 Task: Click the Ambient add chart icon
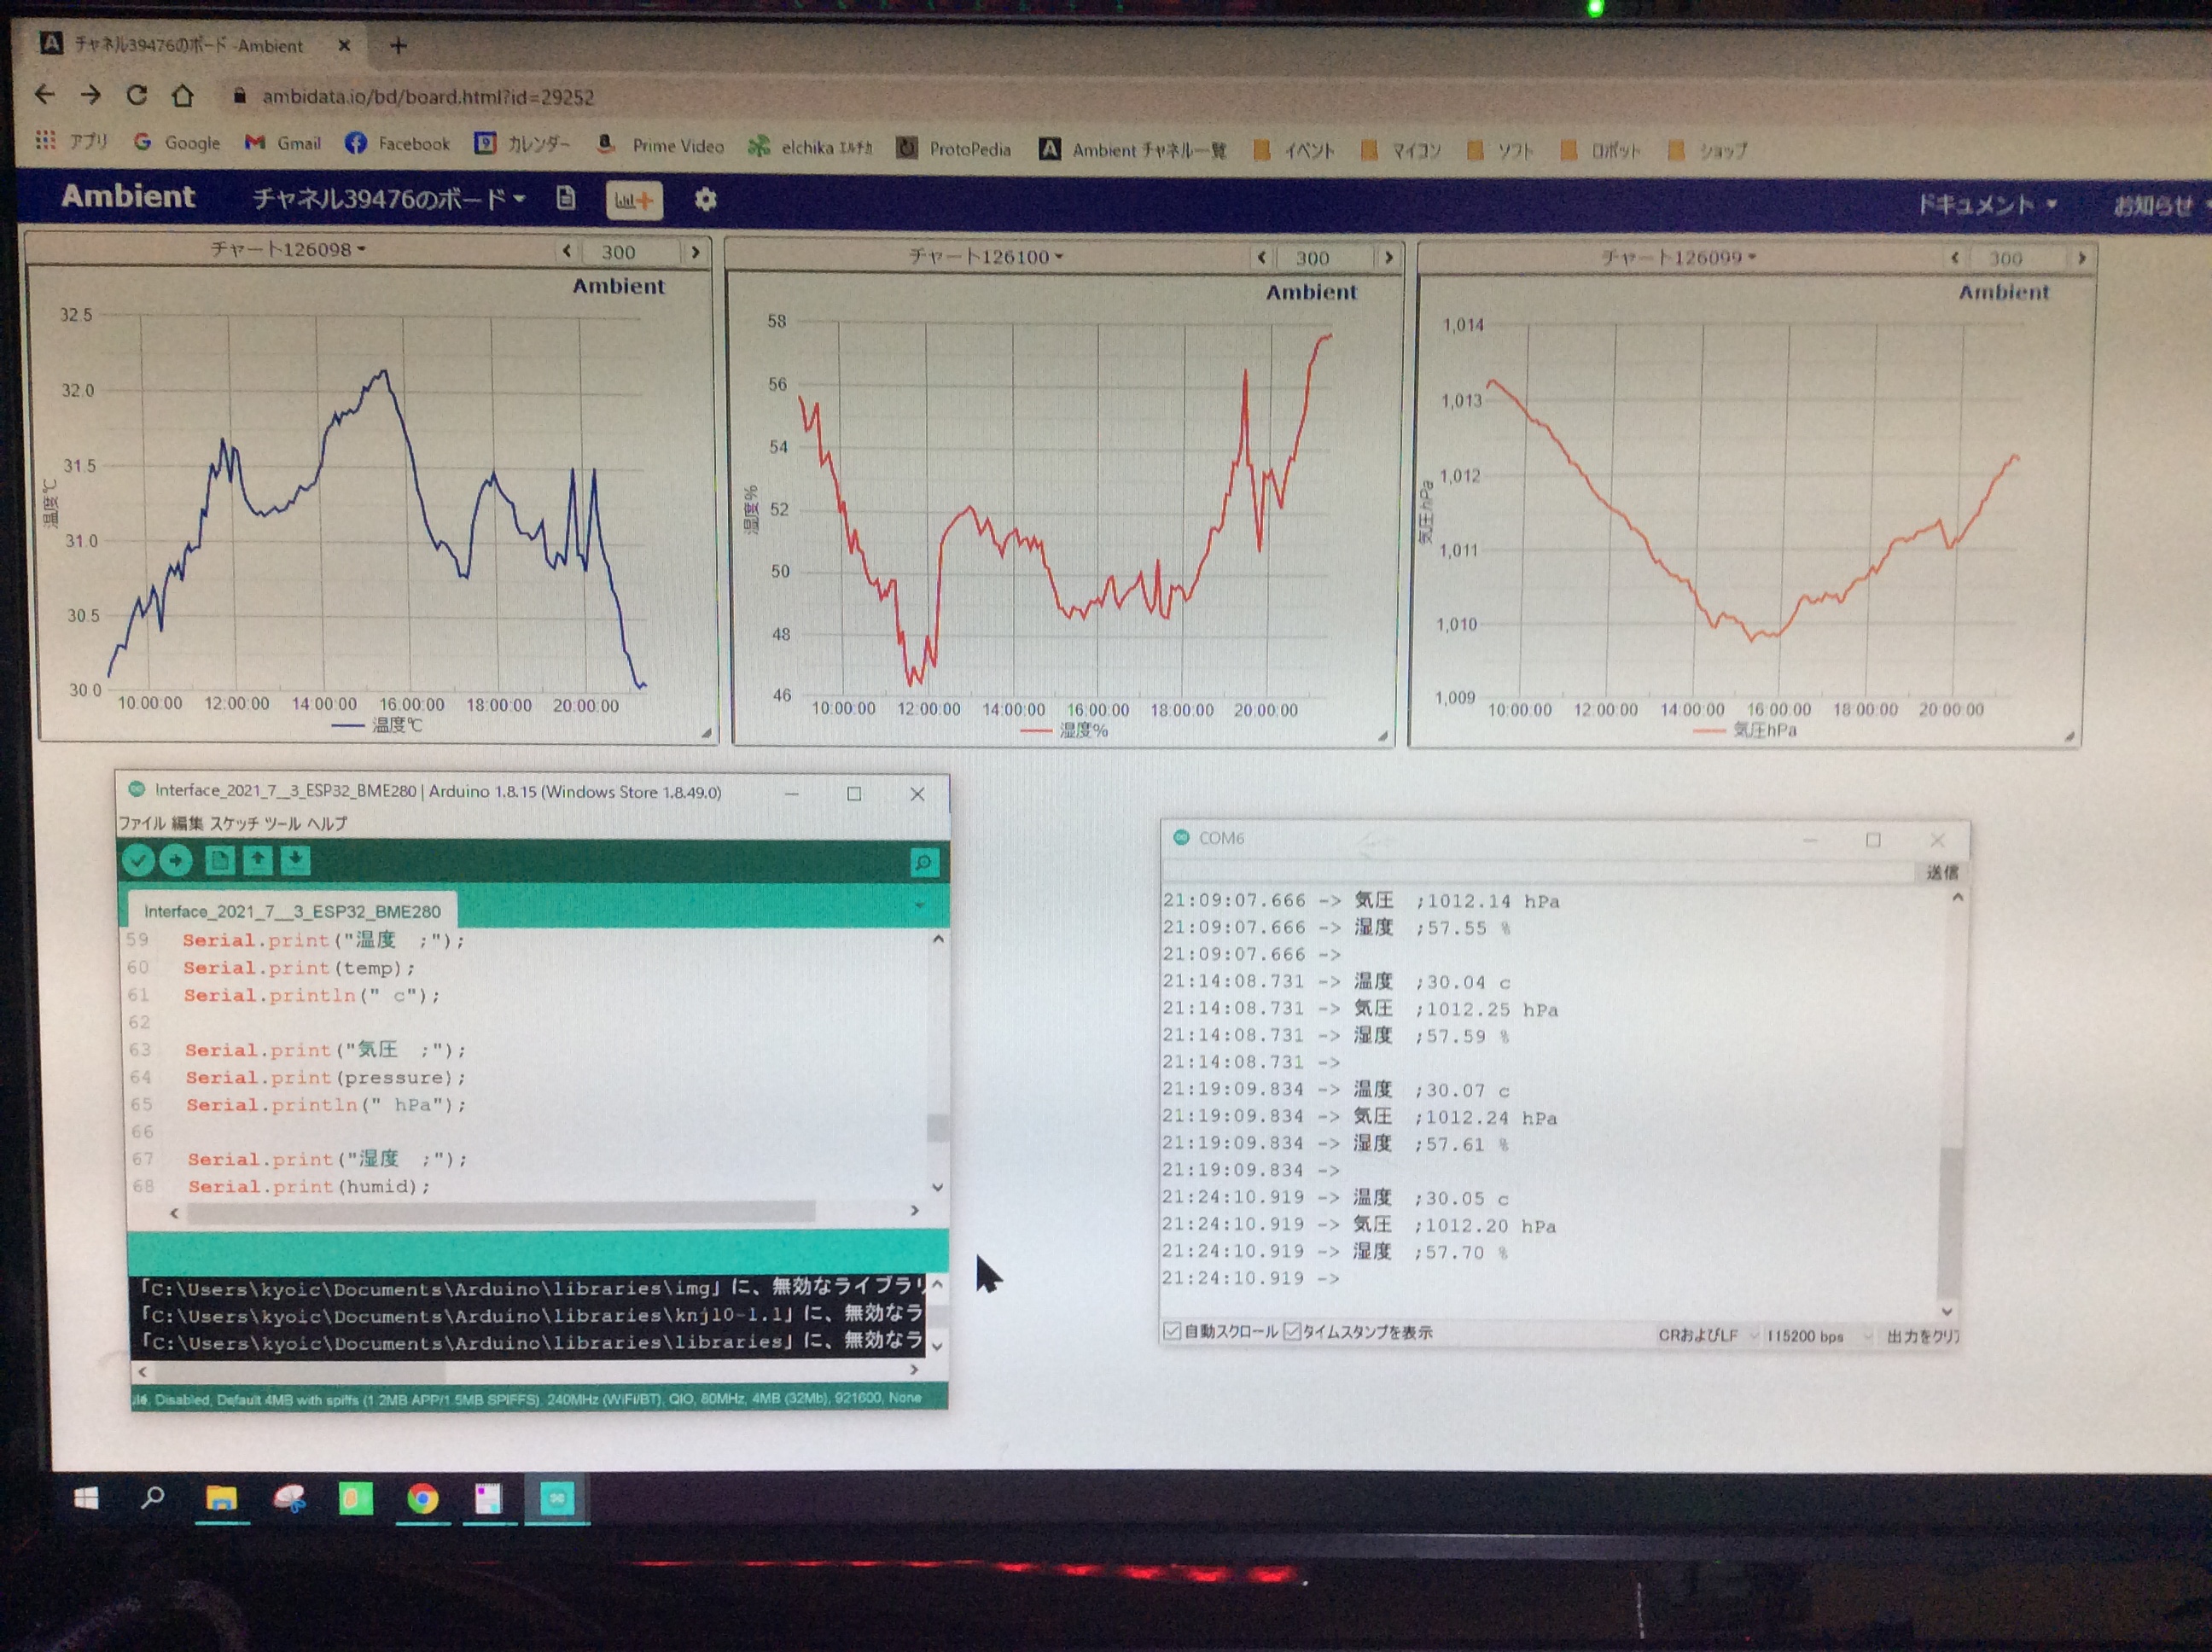click(x=634, y=200)
